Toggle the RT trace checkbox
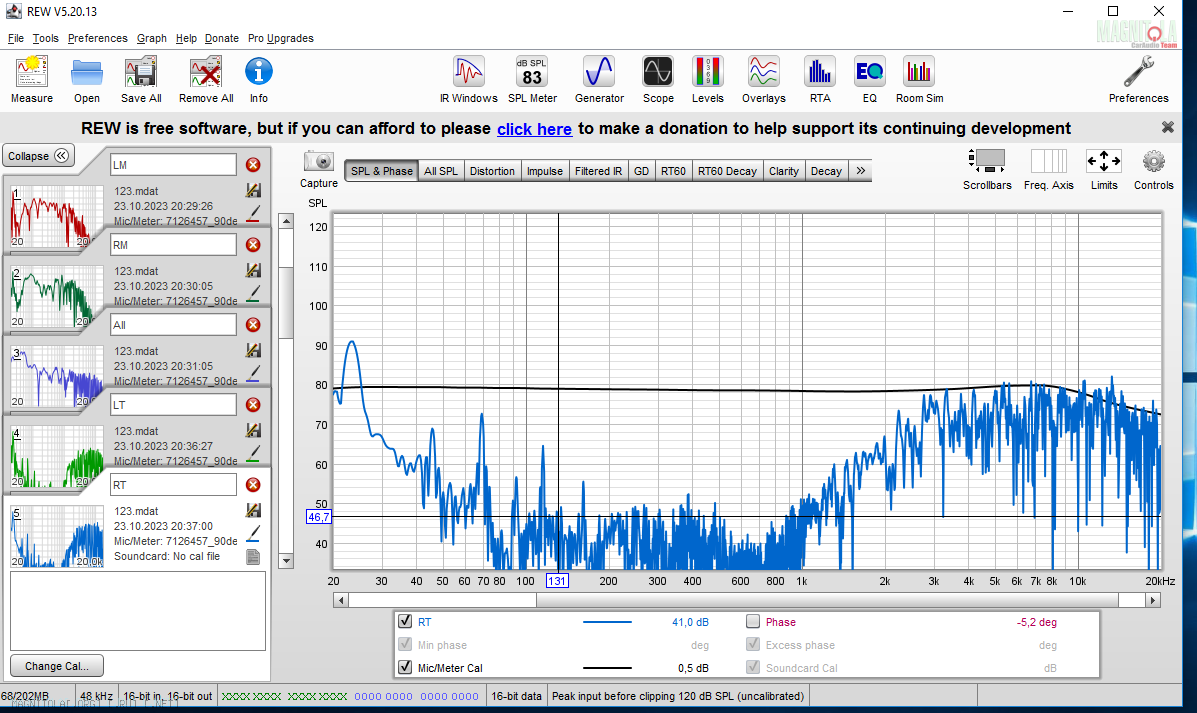 [x=405, y=621]
